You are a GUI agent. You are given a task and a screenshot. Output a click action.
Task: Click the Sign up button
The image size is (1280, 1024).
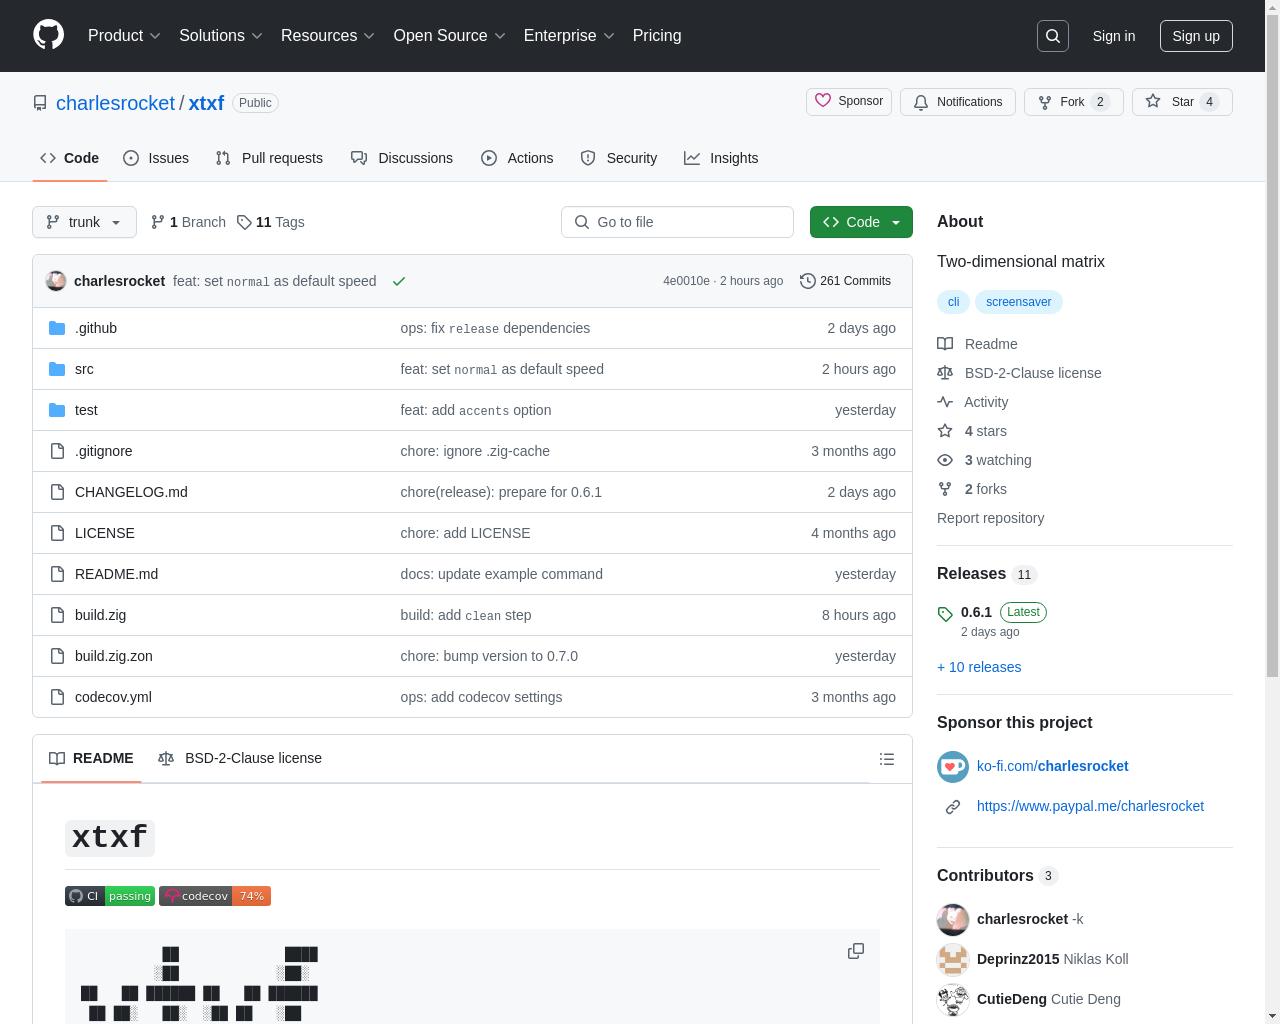[x=1196, y=36]
